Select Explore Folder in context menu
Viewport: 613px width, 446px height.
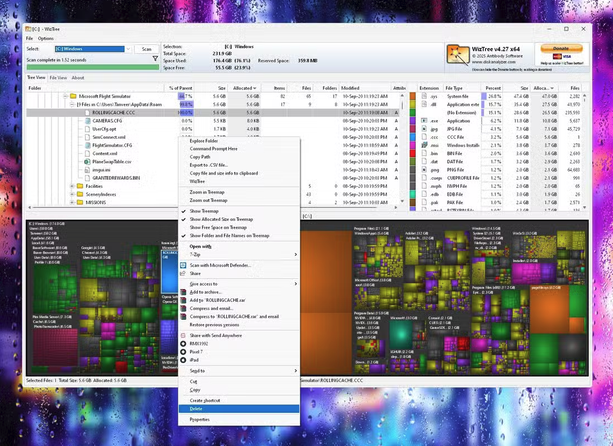(x=239, y=141)
